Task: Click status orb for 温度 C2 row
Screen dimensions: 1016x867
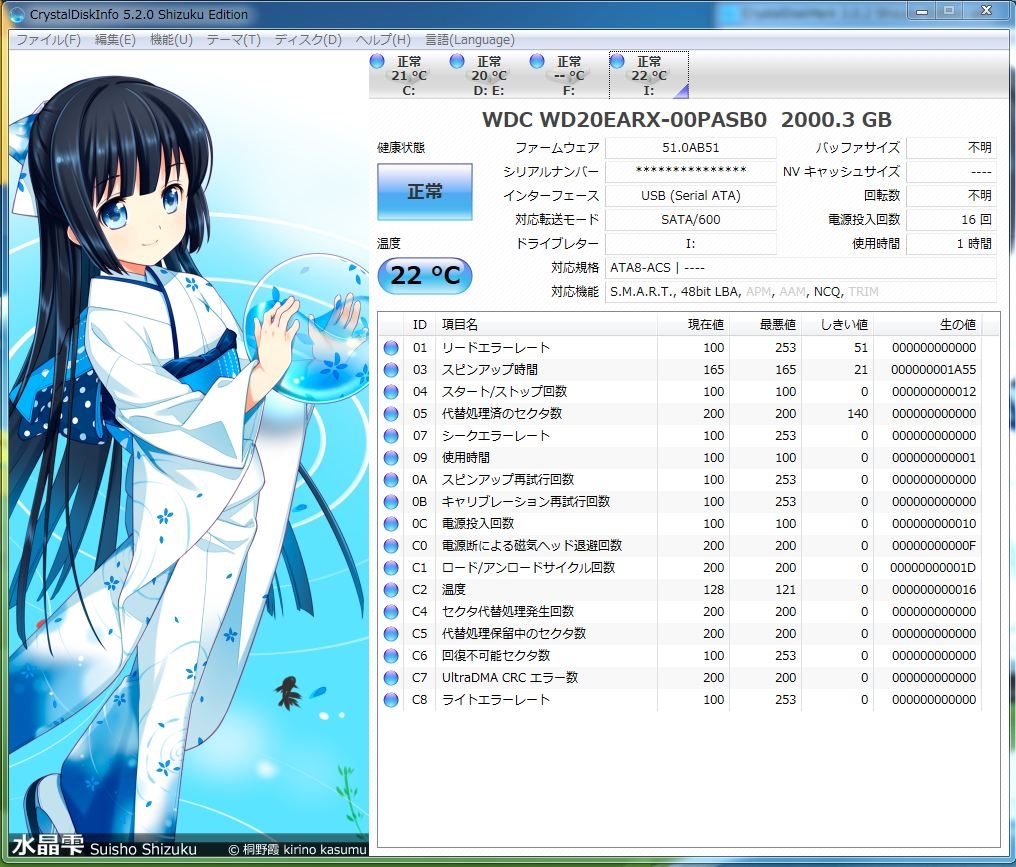Action: tap(391, 590)
